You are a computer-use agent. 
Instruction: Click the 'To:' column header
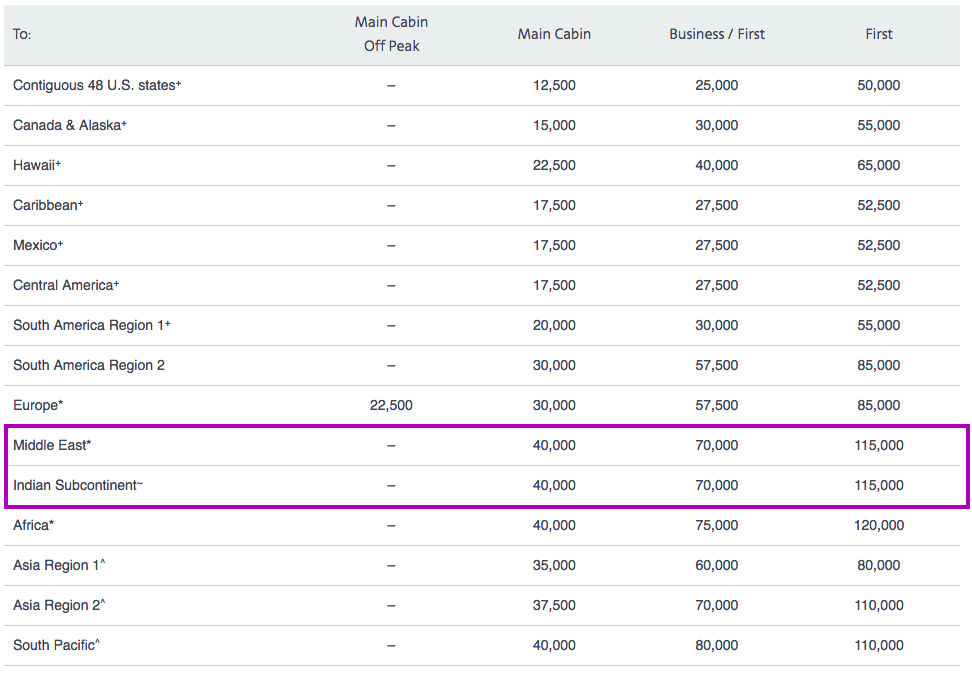tap(22, 34)
